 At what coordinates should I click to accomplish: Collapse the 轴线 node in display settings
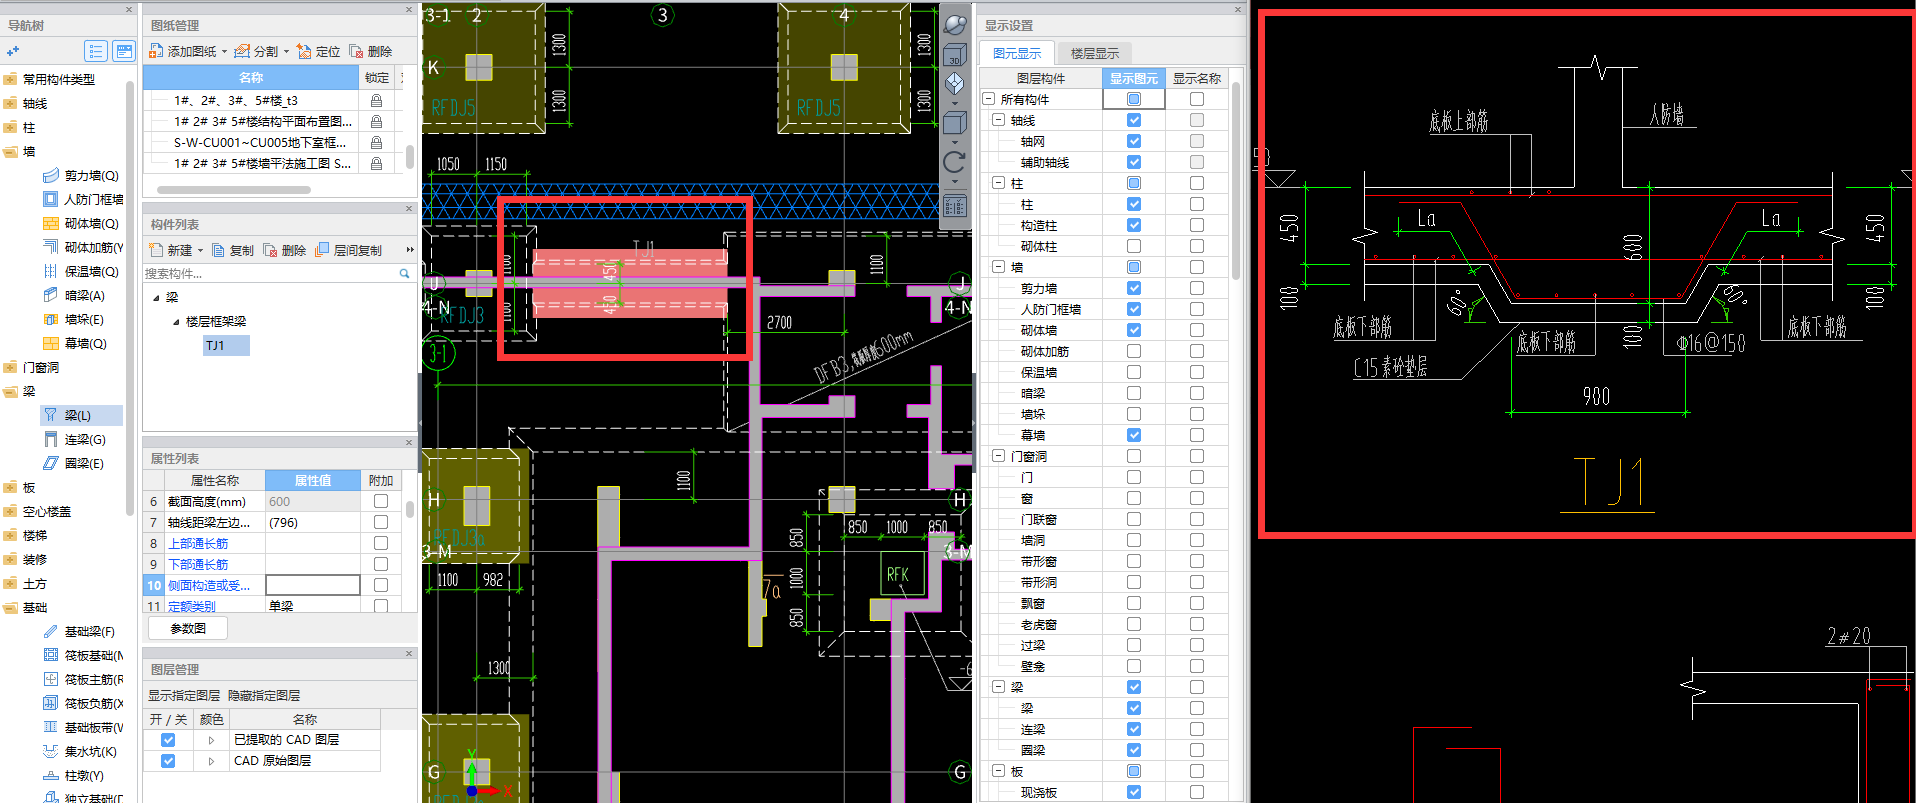999,120
